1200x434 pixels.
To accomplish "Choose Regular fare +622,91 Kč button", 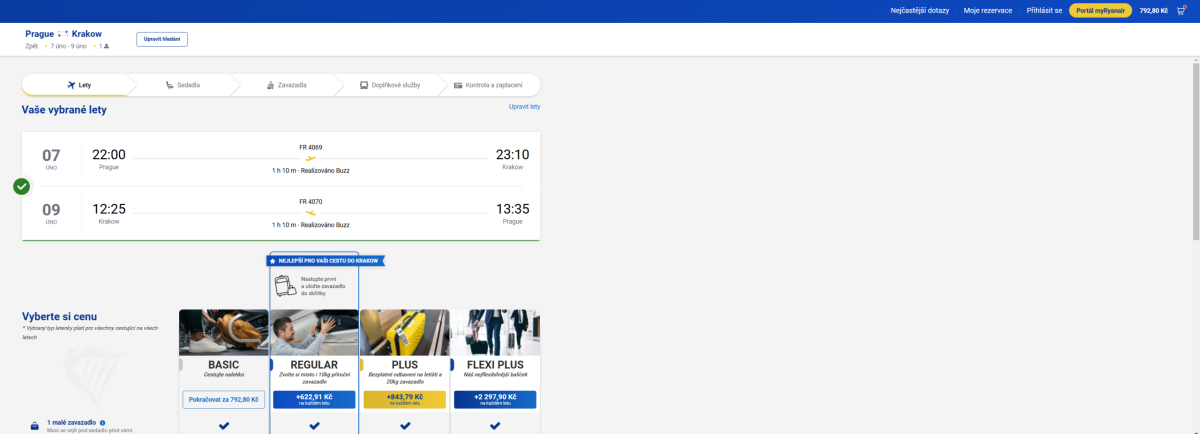I will click(314, 399).
